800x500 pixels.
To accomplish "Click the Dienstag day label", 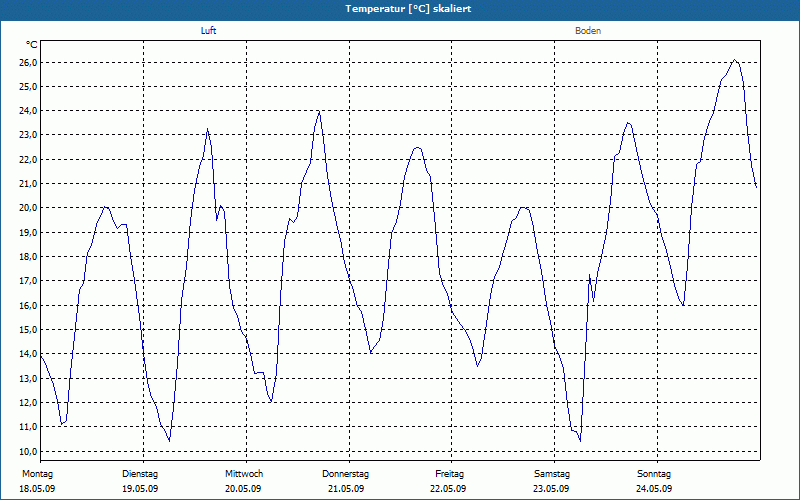I will pos(140,474).
